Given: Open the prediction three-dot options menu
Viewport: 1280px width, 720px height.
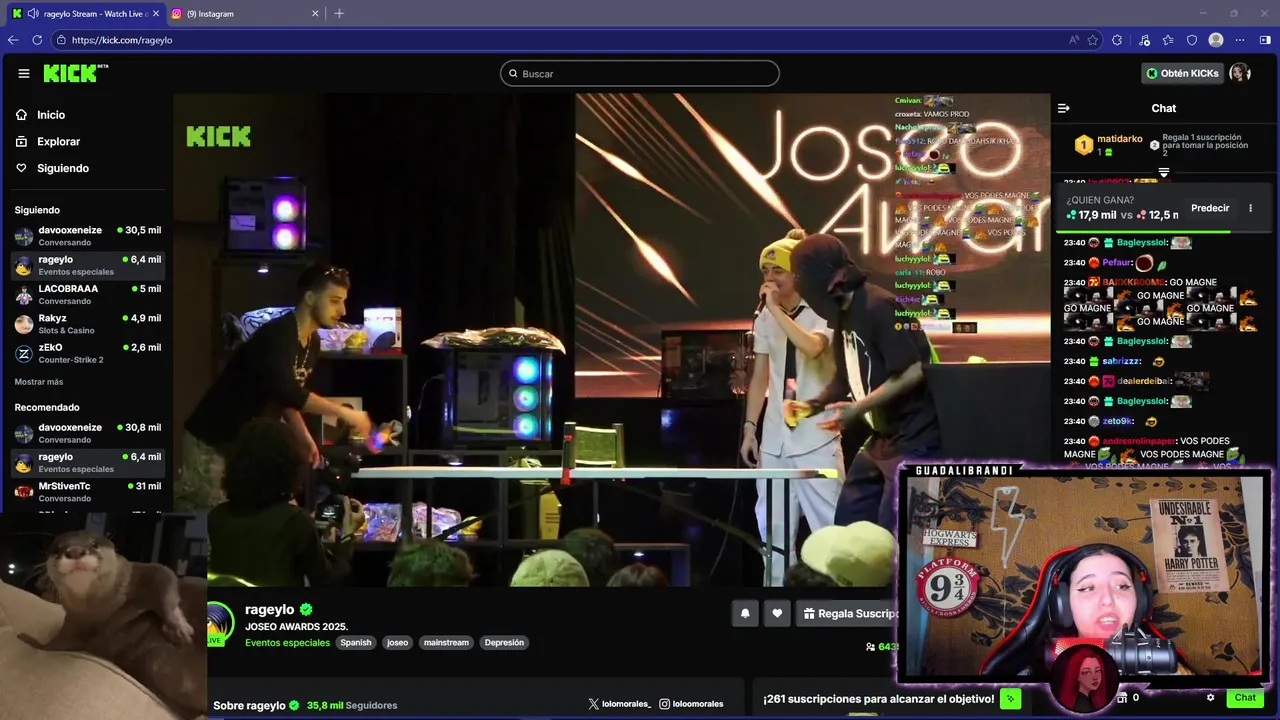Looking at the screenshot, I should tap(1250, 208).
